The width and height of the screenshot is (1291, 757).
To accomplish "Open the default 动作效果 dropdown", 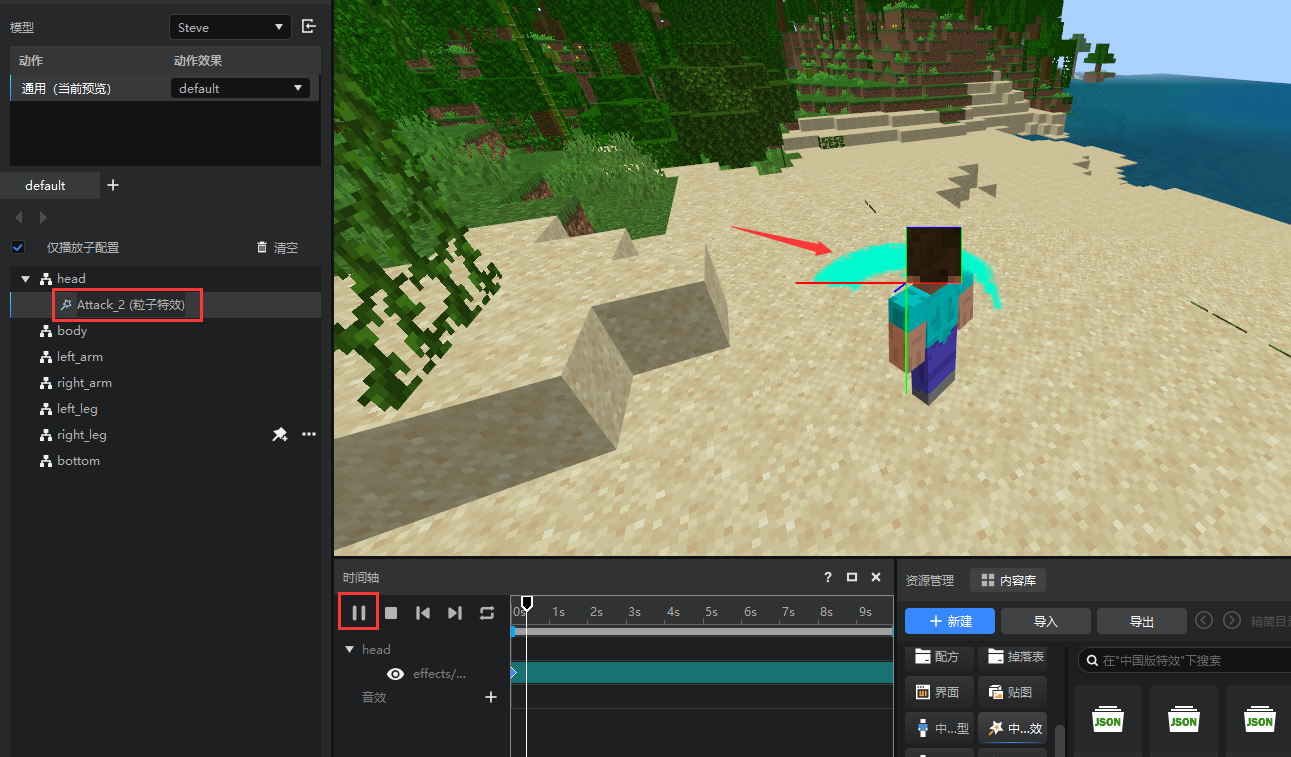I will pyautogui.click(x=240, y=88).
